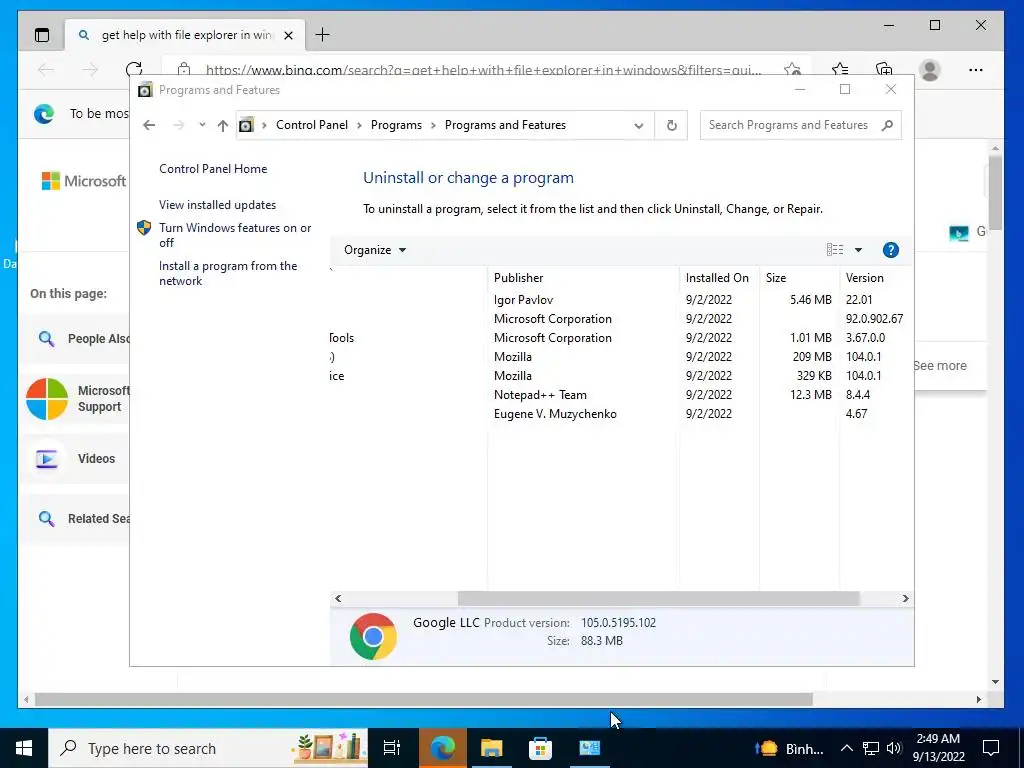
Task: Sort by Size column header
Action: click(798, 278)
